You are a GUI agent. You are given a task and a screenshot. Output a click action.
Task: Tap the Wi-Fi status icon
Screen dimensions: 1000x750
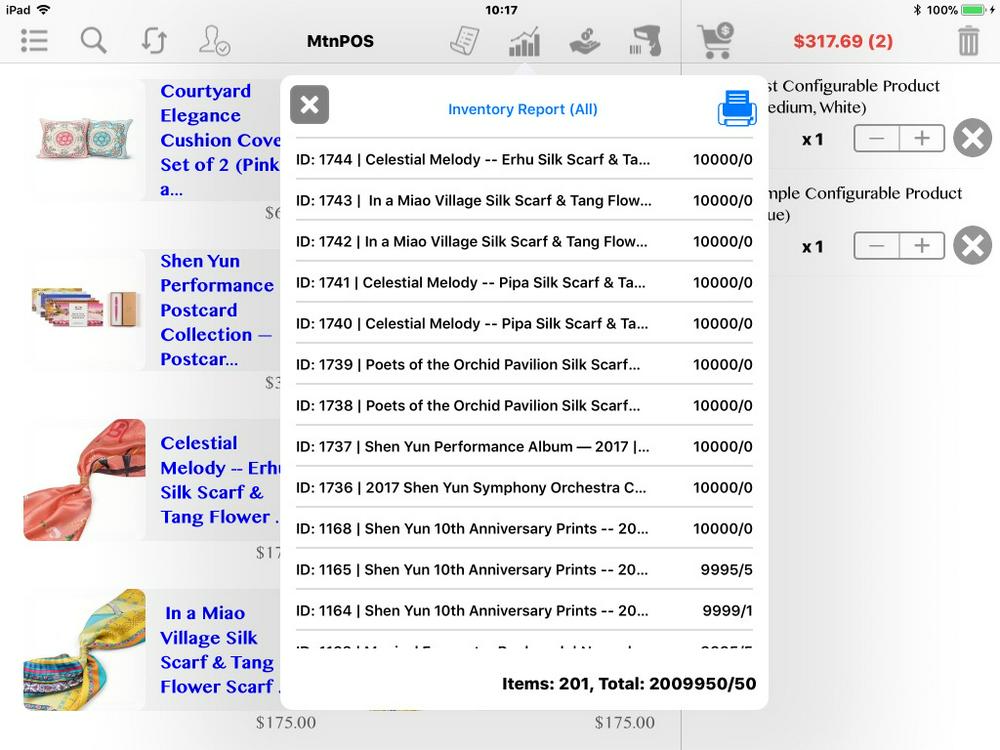click(x=43, y=10)
